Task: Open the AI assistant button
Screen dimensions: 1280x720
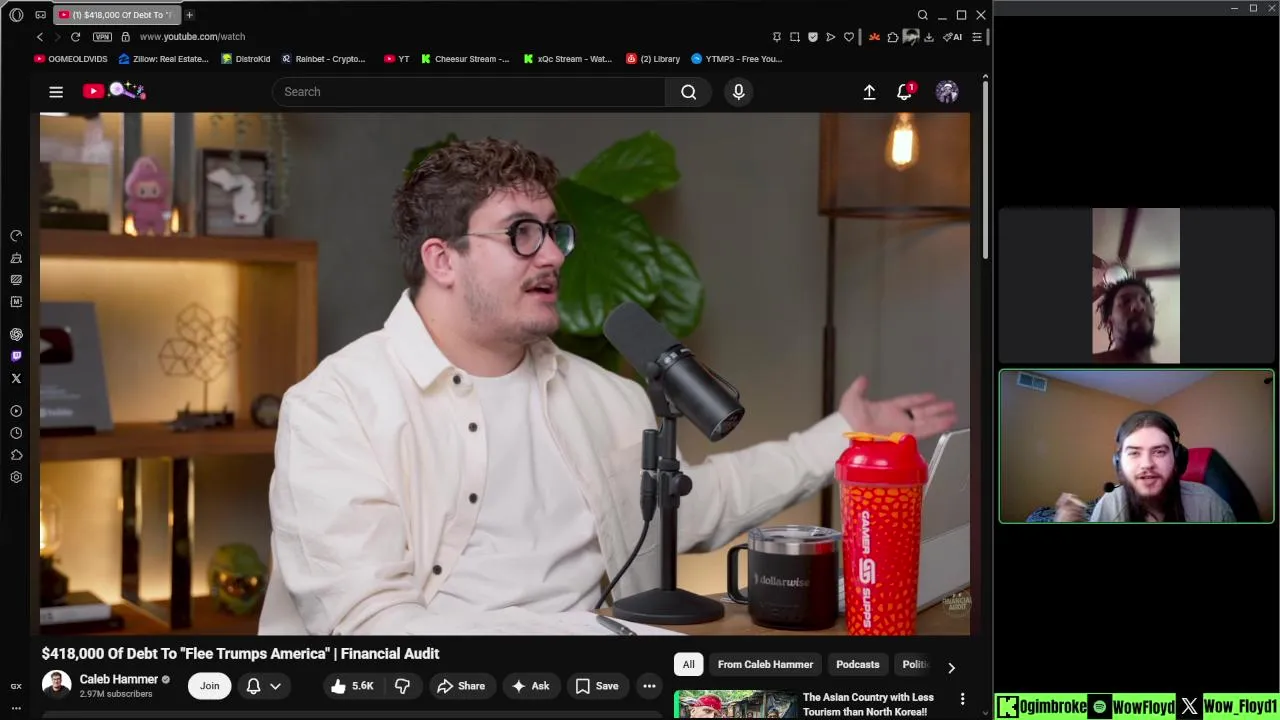Action: point(953,37)
